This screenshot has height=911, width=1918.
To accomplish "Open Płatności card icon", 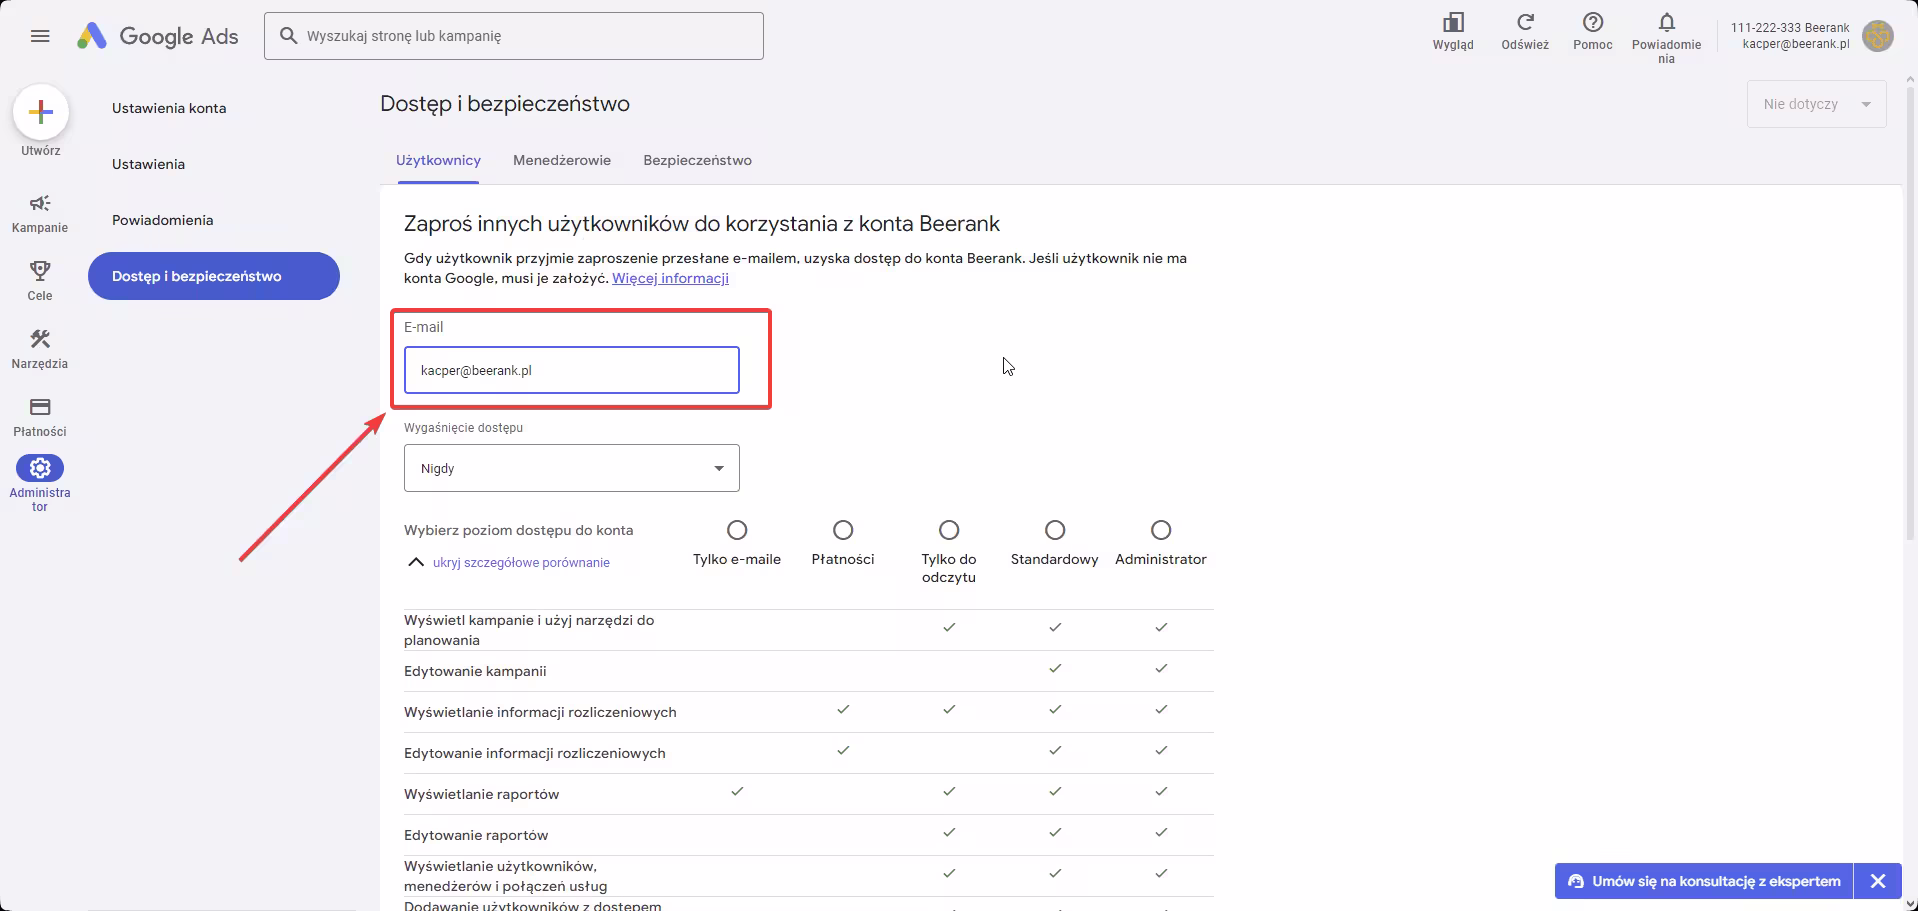I will click(x=40, y=407).
